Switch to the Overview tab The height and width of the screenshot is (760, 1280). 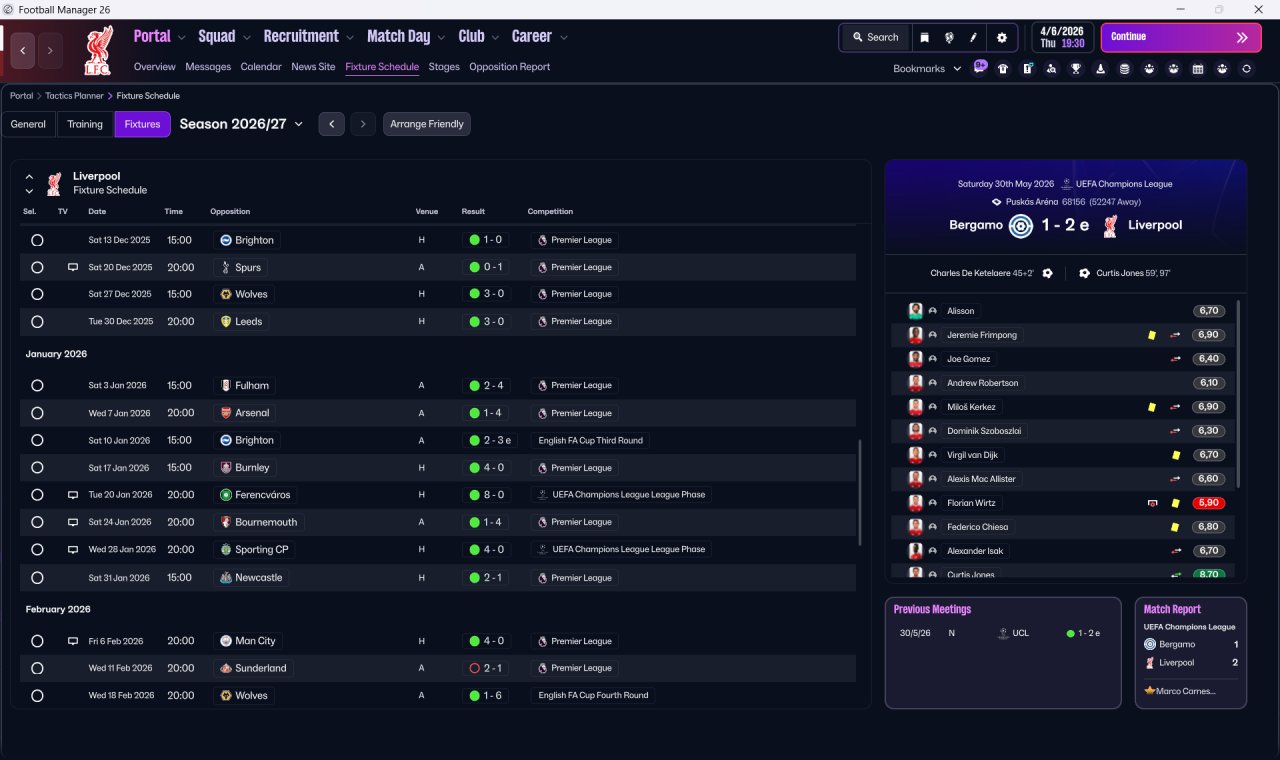(x=155, y=67)
